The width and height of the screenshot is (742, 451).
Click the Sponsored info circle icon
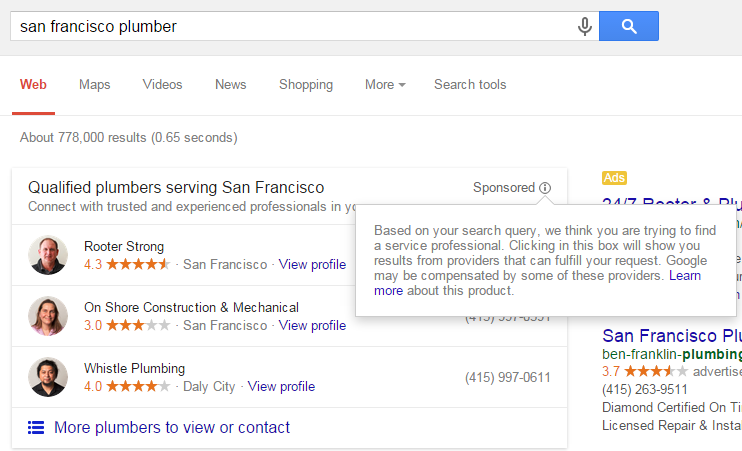(x=545, y=188)
